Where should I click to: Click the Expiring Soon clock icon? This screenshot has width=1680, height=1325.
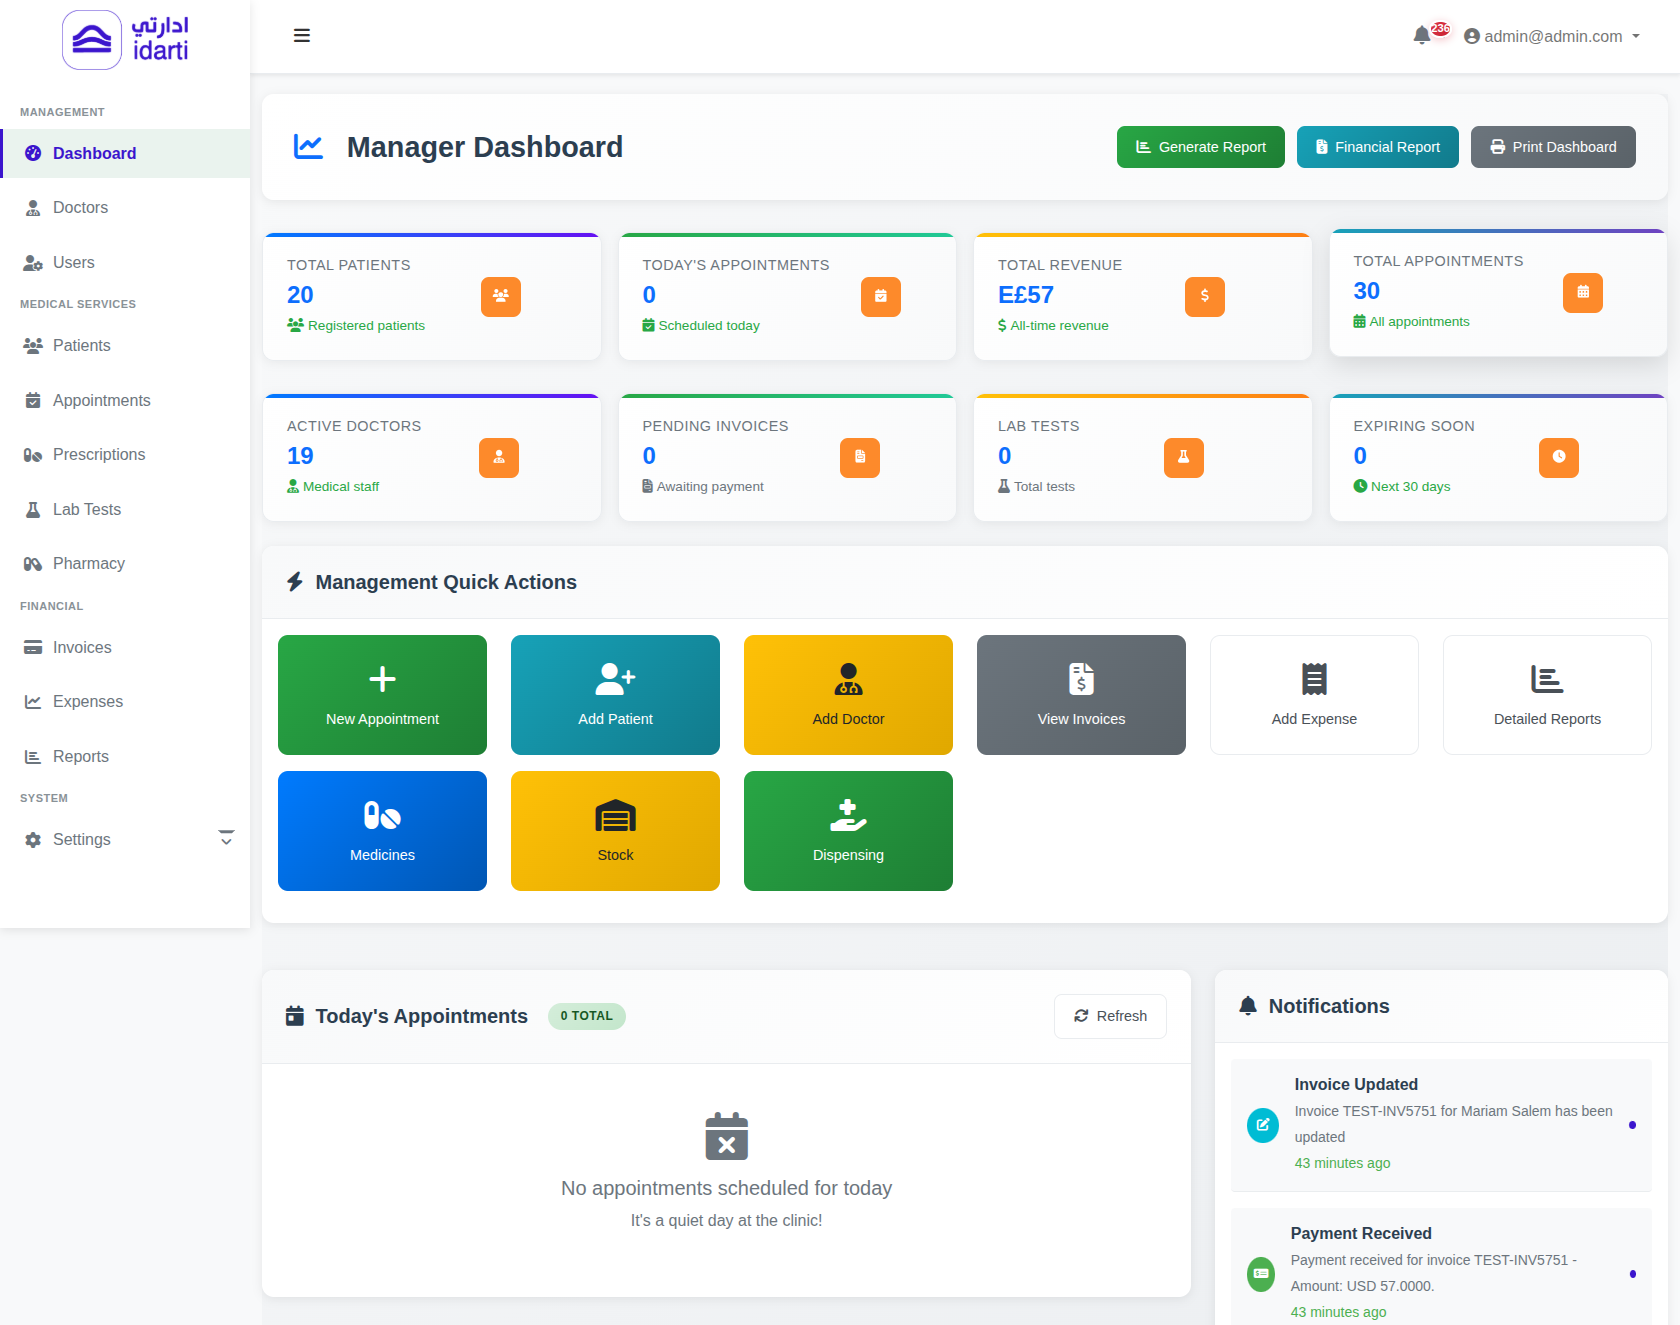(x=1558, y=457)
